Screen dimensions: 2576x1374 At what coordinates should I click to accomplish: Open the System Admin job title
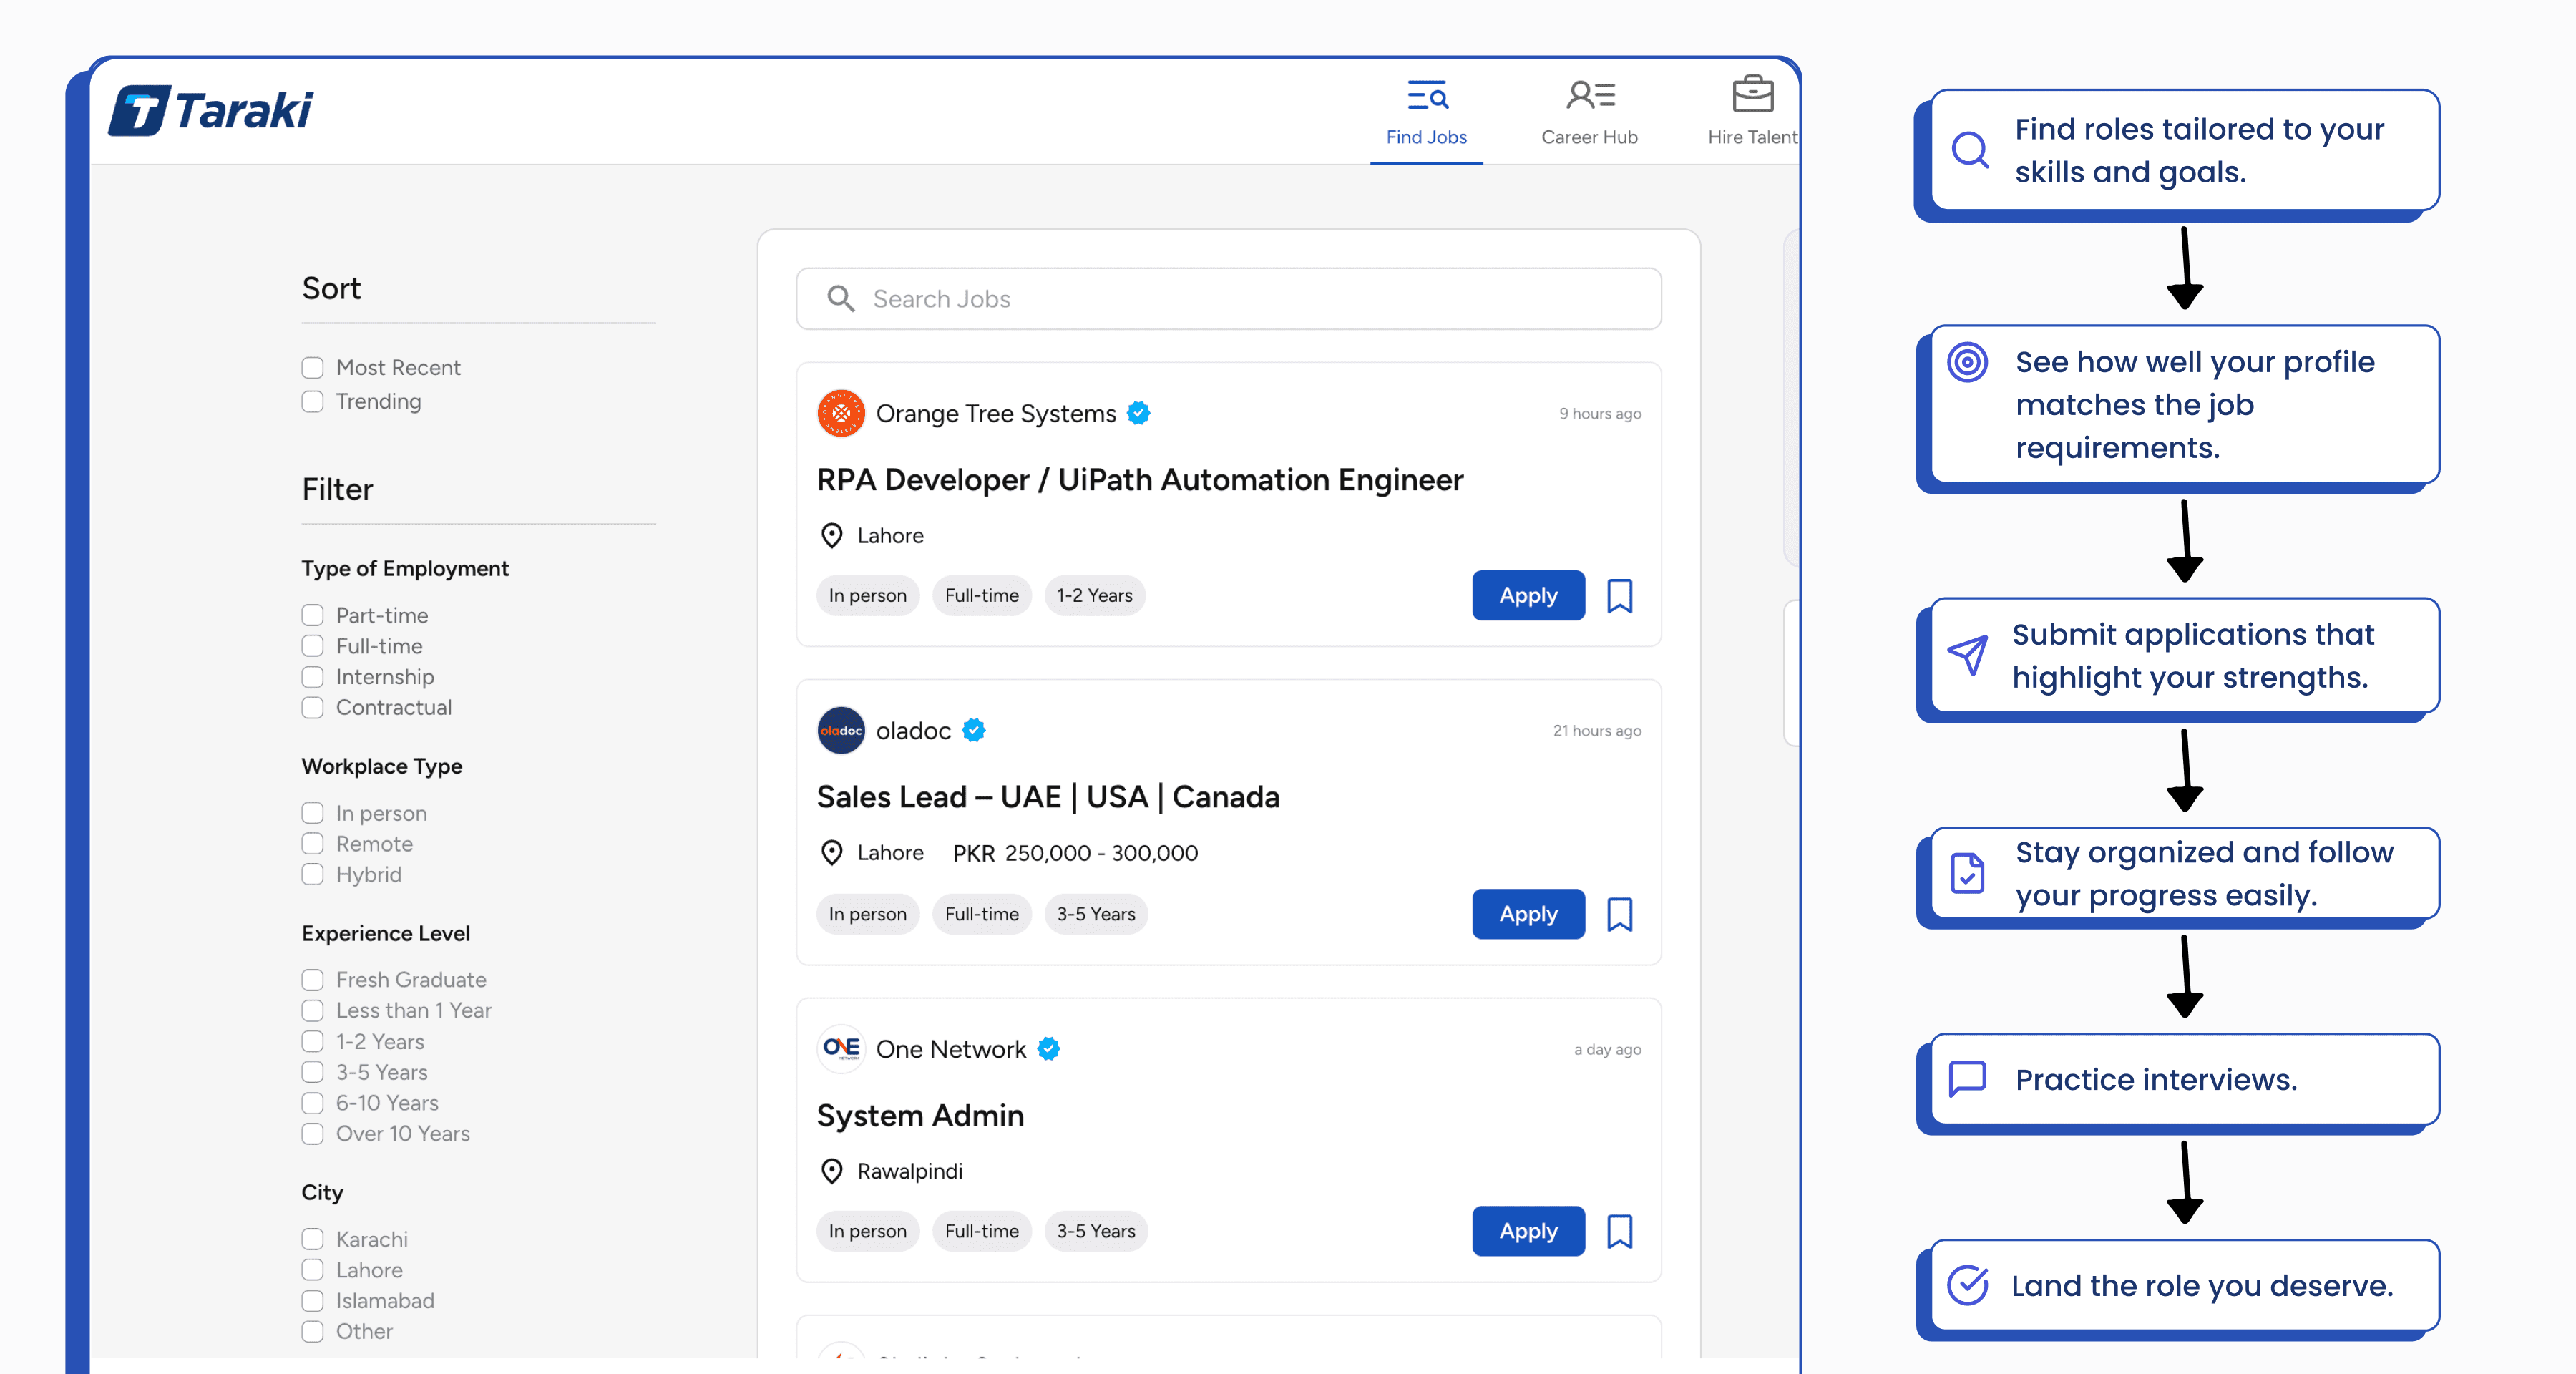pyautogui.click(x=920, y=1116)
